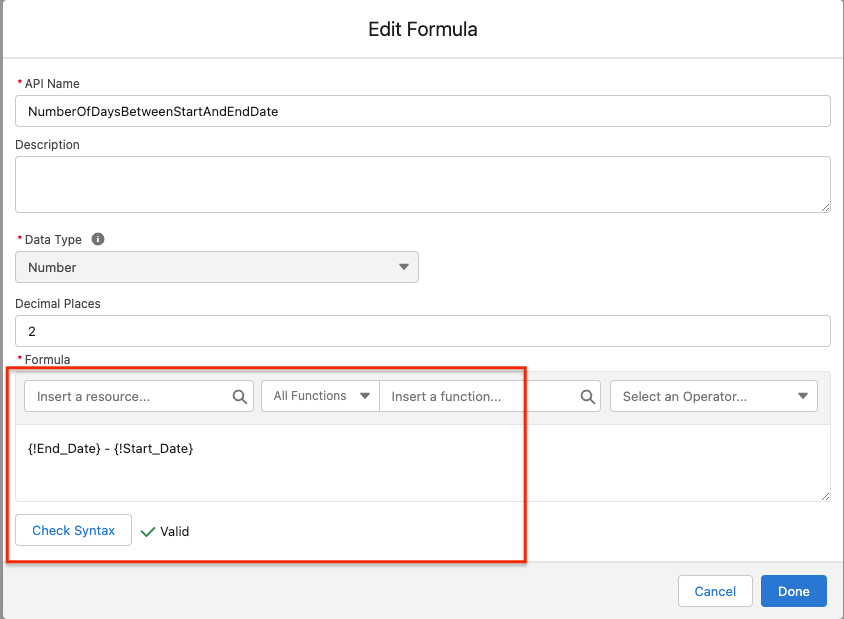844x619 pixels.
Task: Click the Cancel button
Action: [x=715, y=591]
